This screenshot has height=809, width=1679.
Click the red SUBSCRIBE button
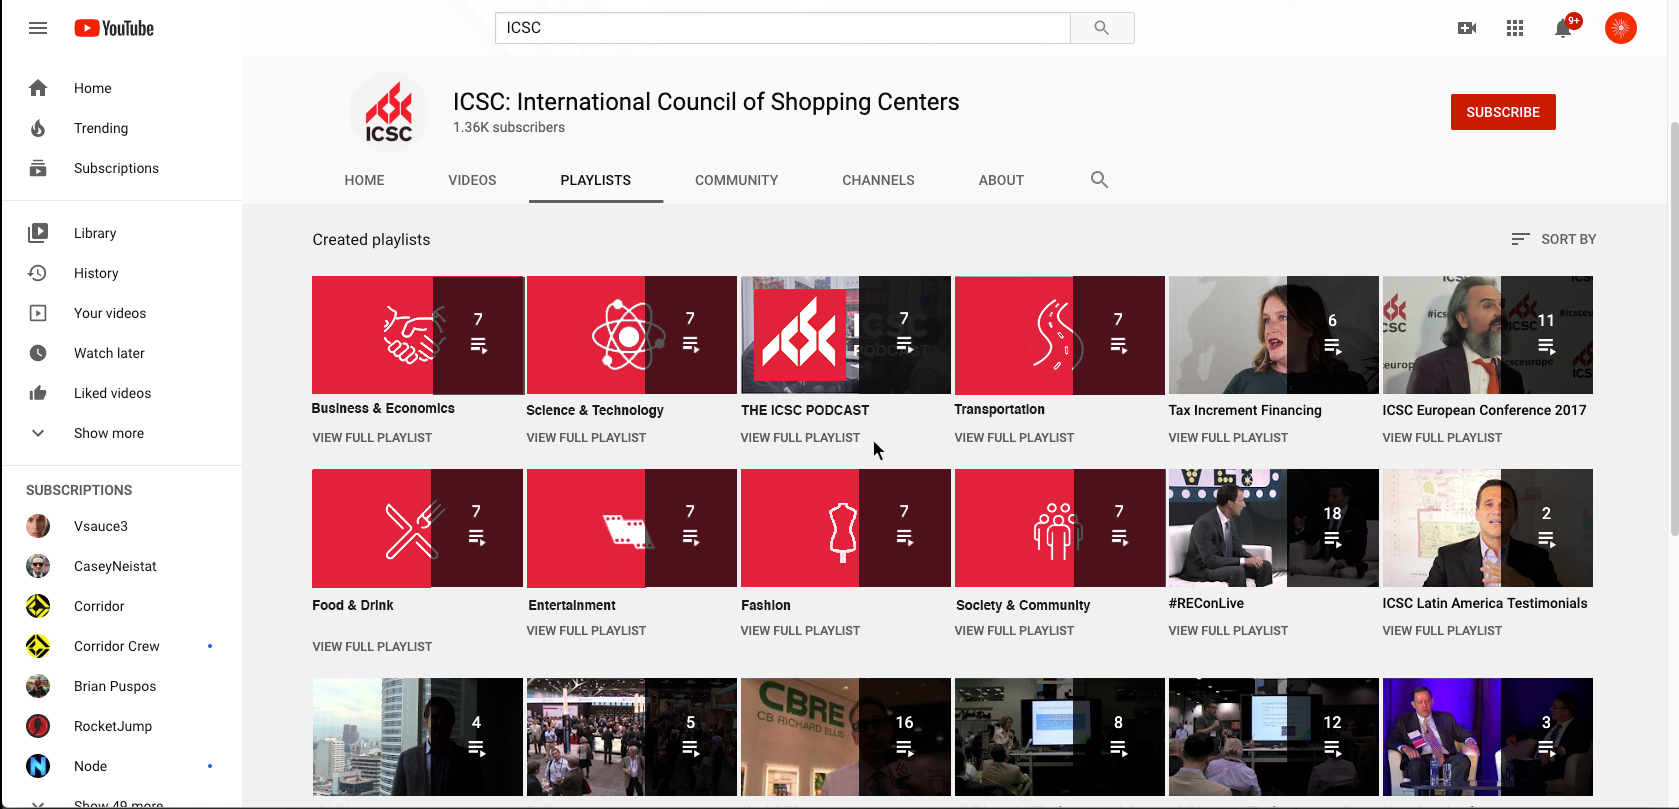(1503, 112)
